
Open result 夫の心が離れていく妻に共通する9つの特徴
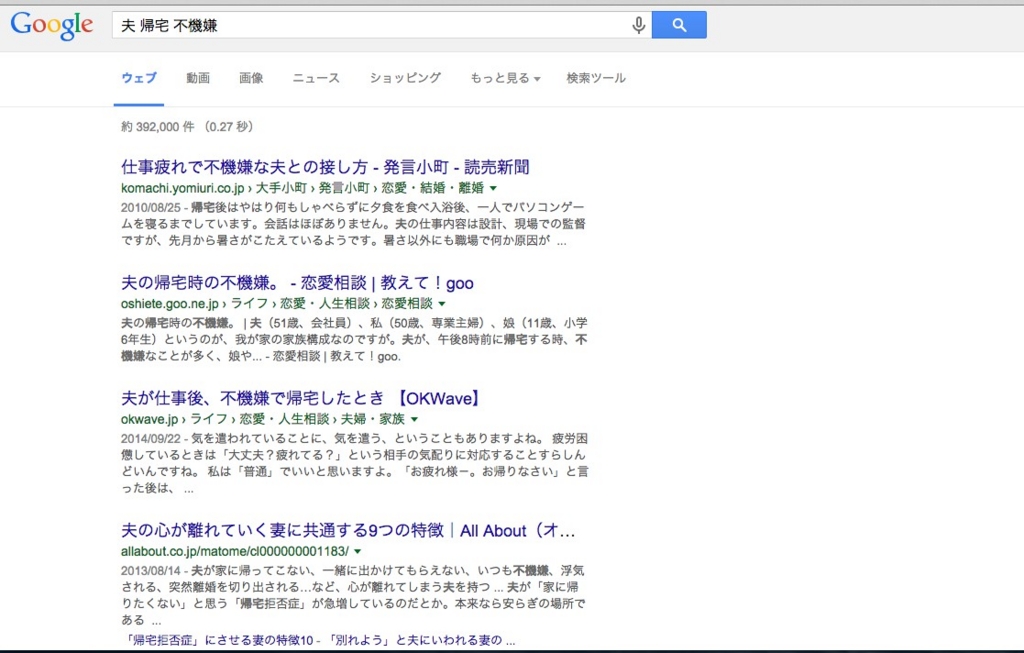point(348,530)
